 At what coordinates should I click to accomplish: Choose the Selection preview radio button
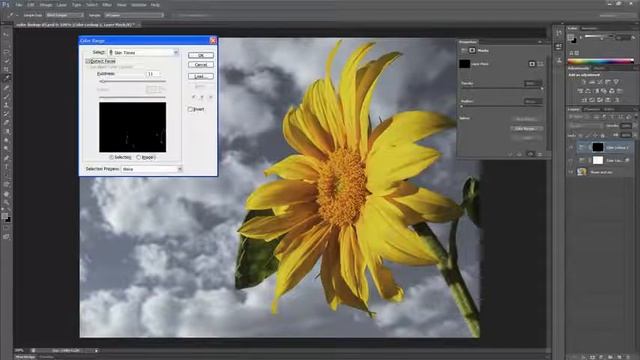tap(111, 157)
